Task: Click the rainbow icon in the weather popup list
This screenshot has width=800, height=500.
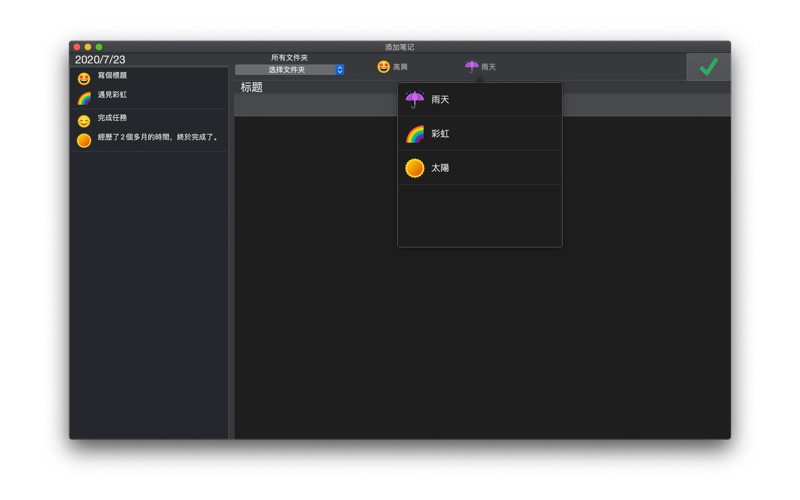Action: coord(414,134)
